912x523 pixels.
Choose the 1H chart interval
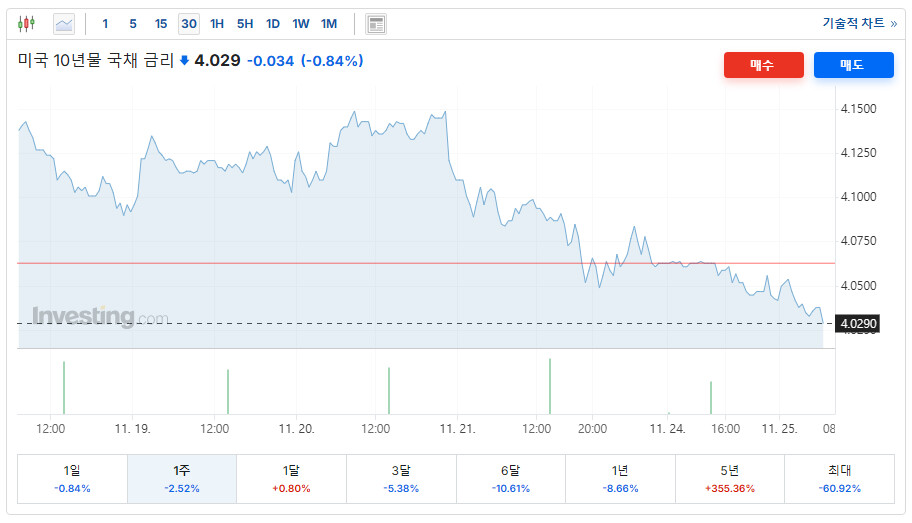click(x=217, y=24)
